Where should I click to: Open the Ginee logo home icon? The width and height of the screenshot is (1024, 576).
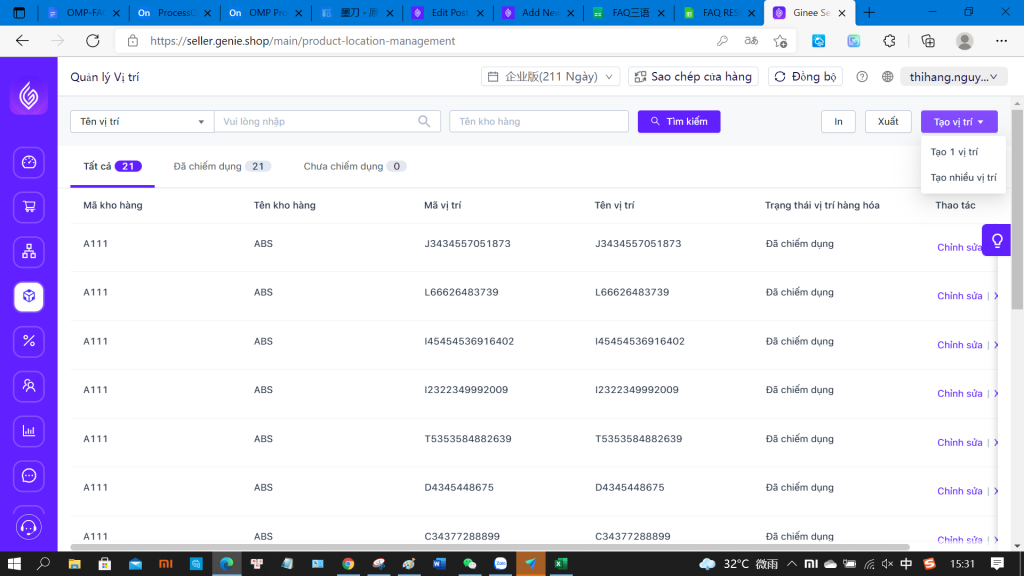(x=29, y=96)
